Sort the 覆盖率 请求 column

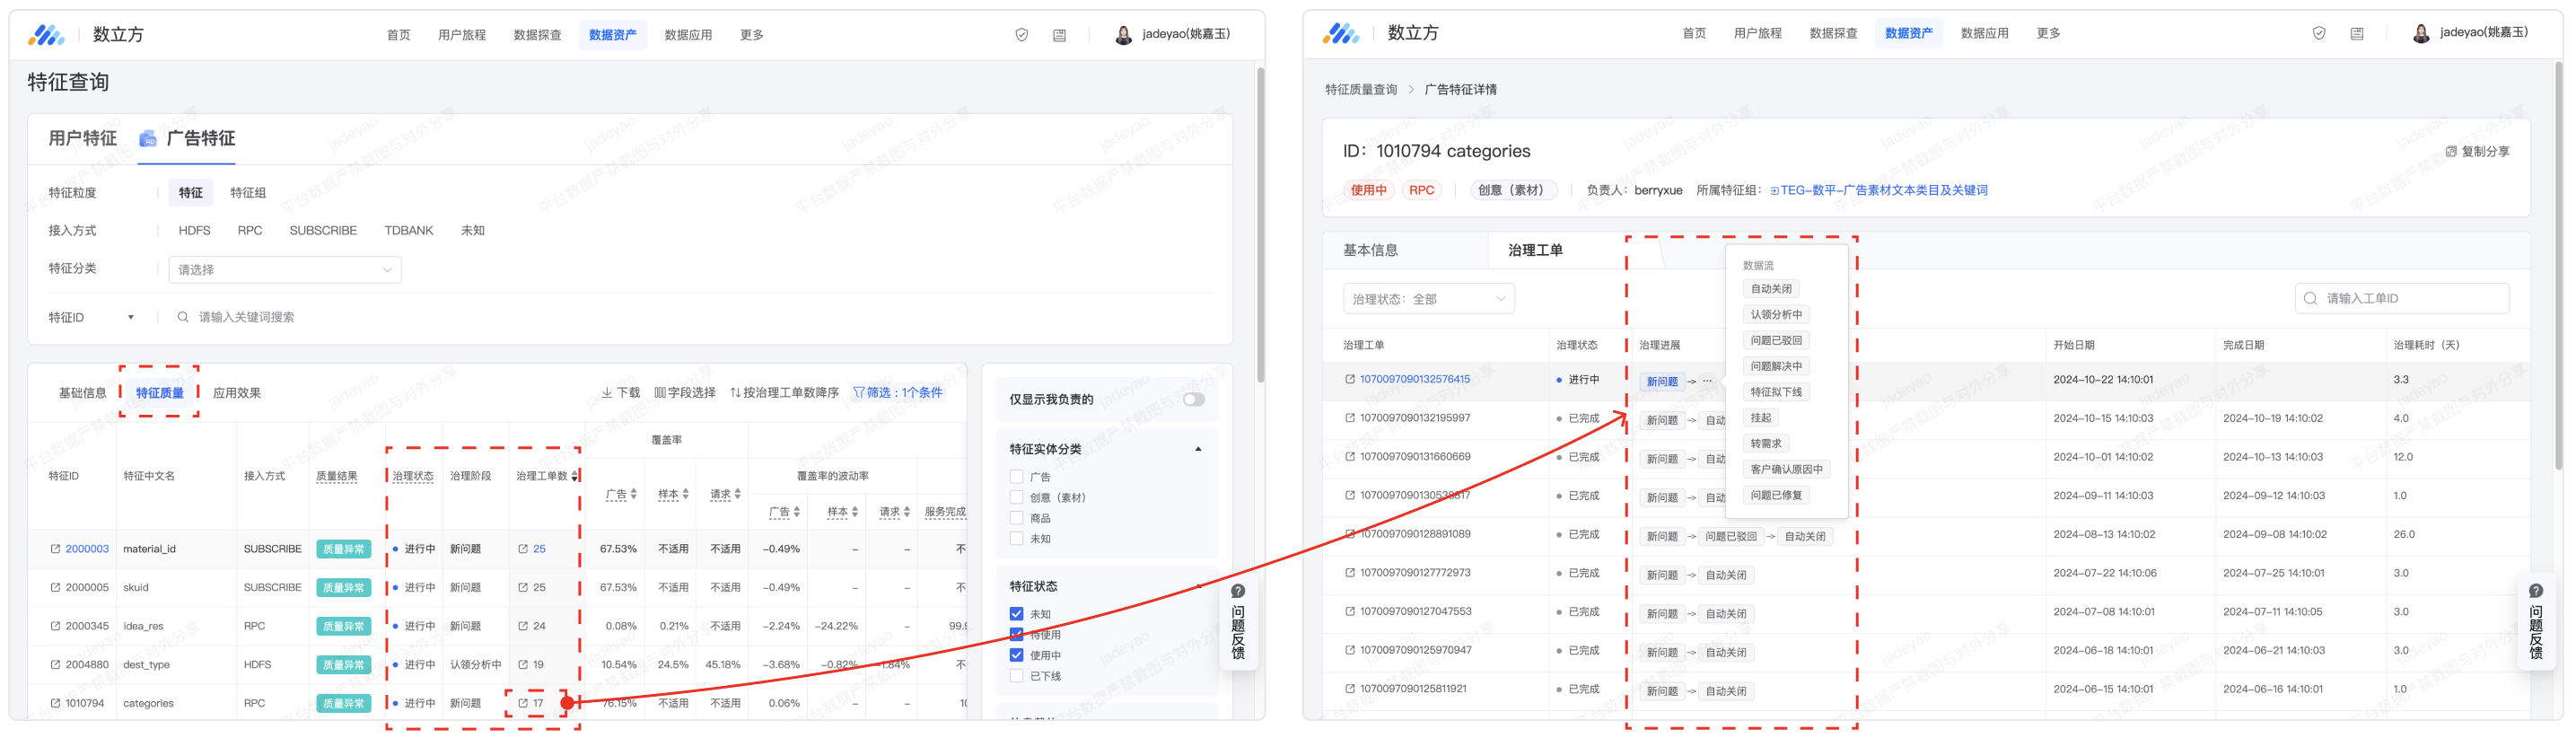pos(738,494)
